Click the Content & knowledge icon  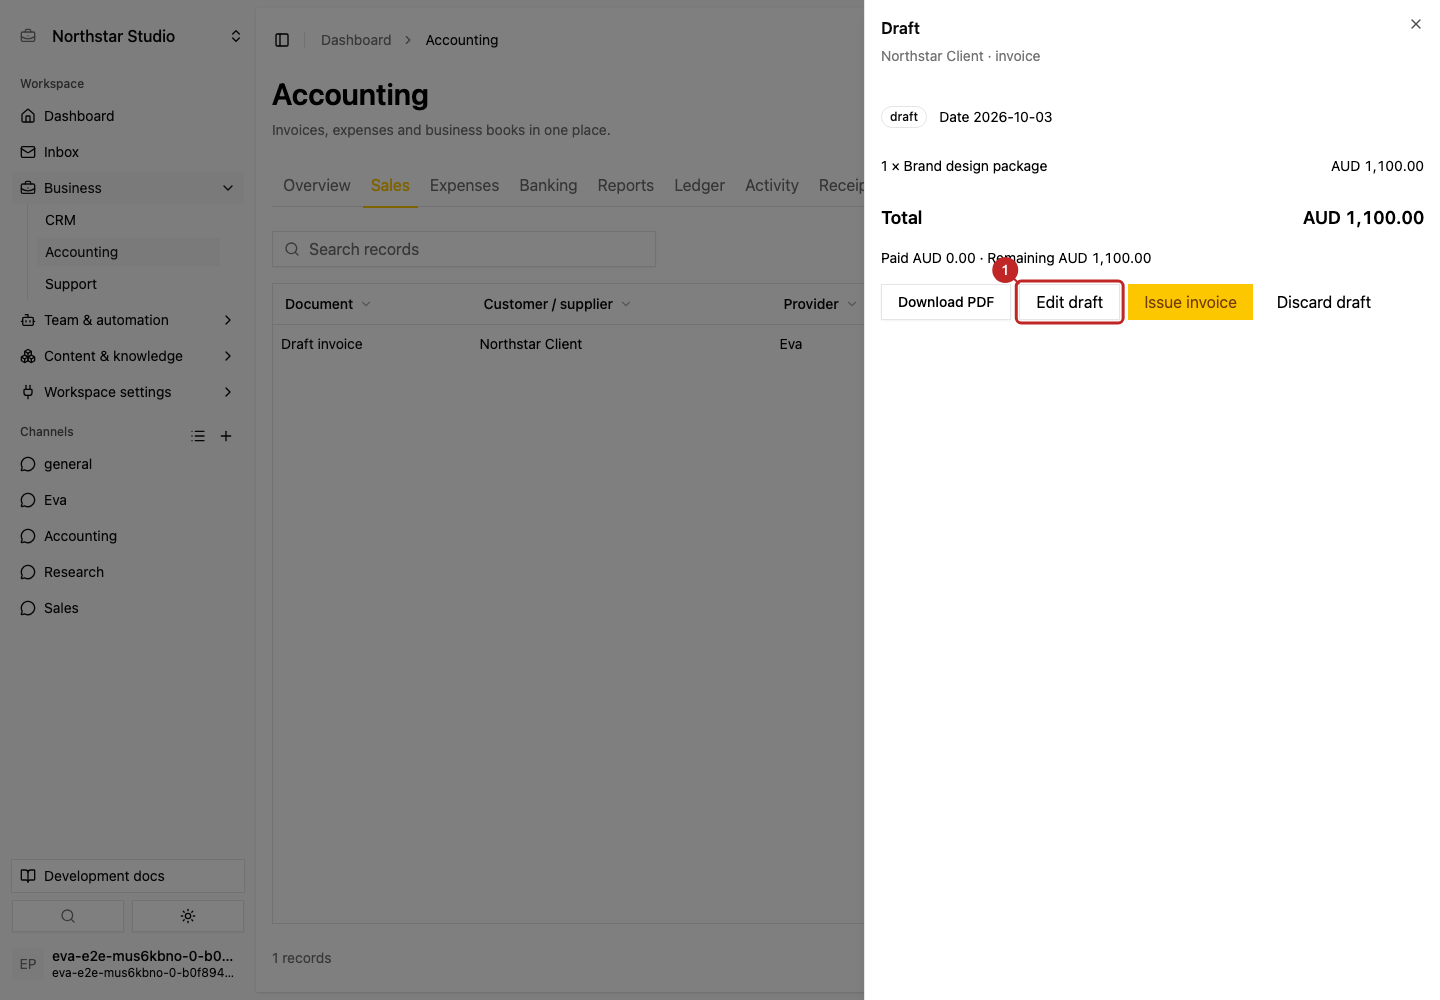(x=28, y=356)
